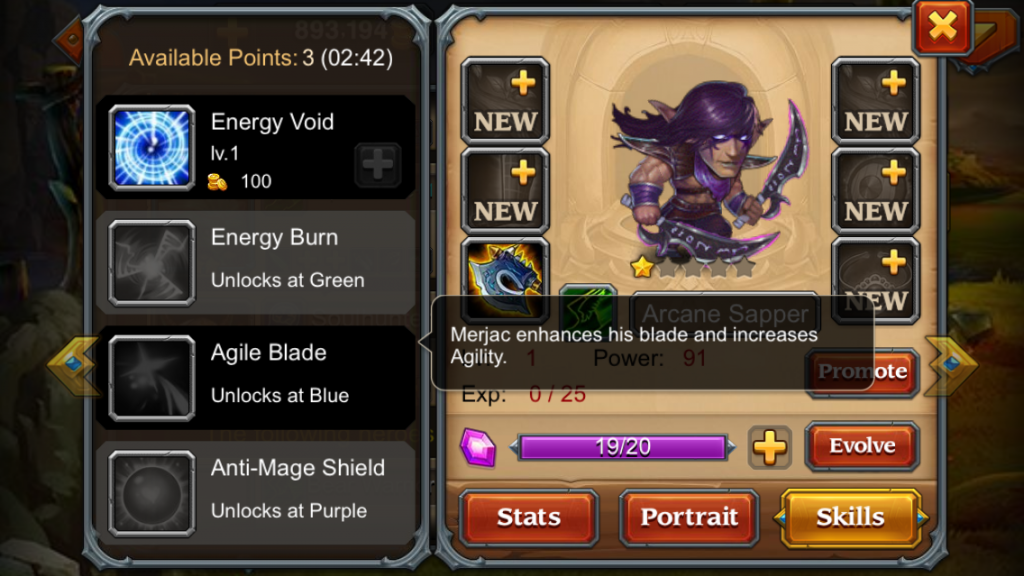Add soul stones with the plus button
The image size is (1024, 576).
[769, 448]
